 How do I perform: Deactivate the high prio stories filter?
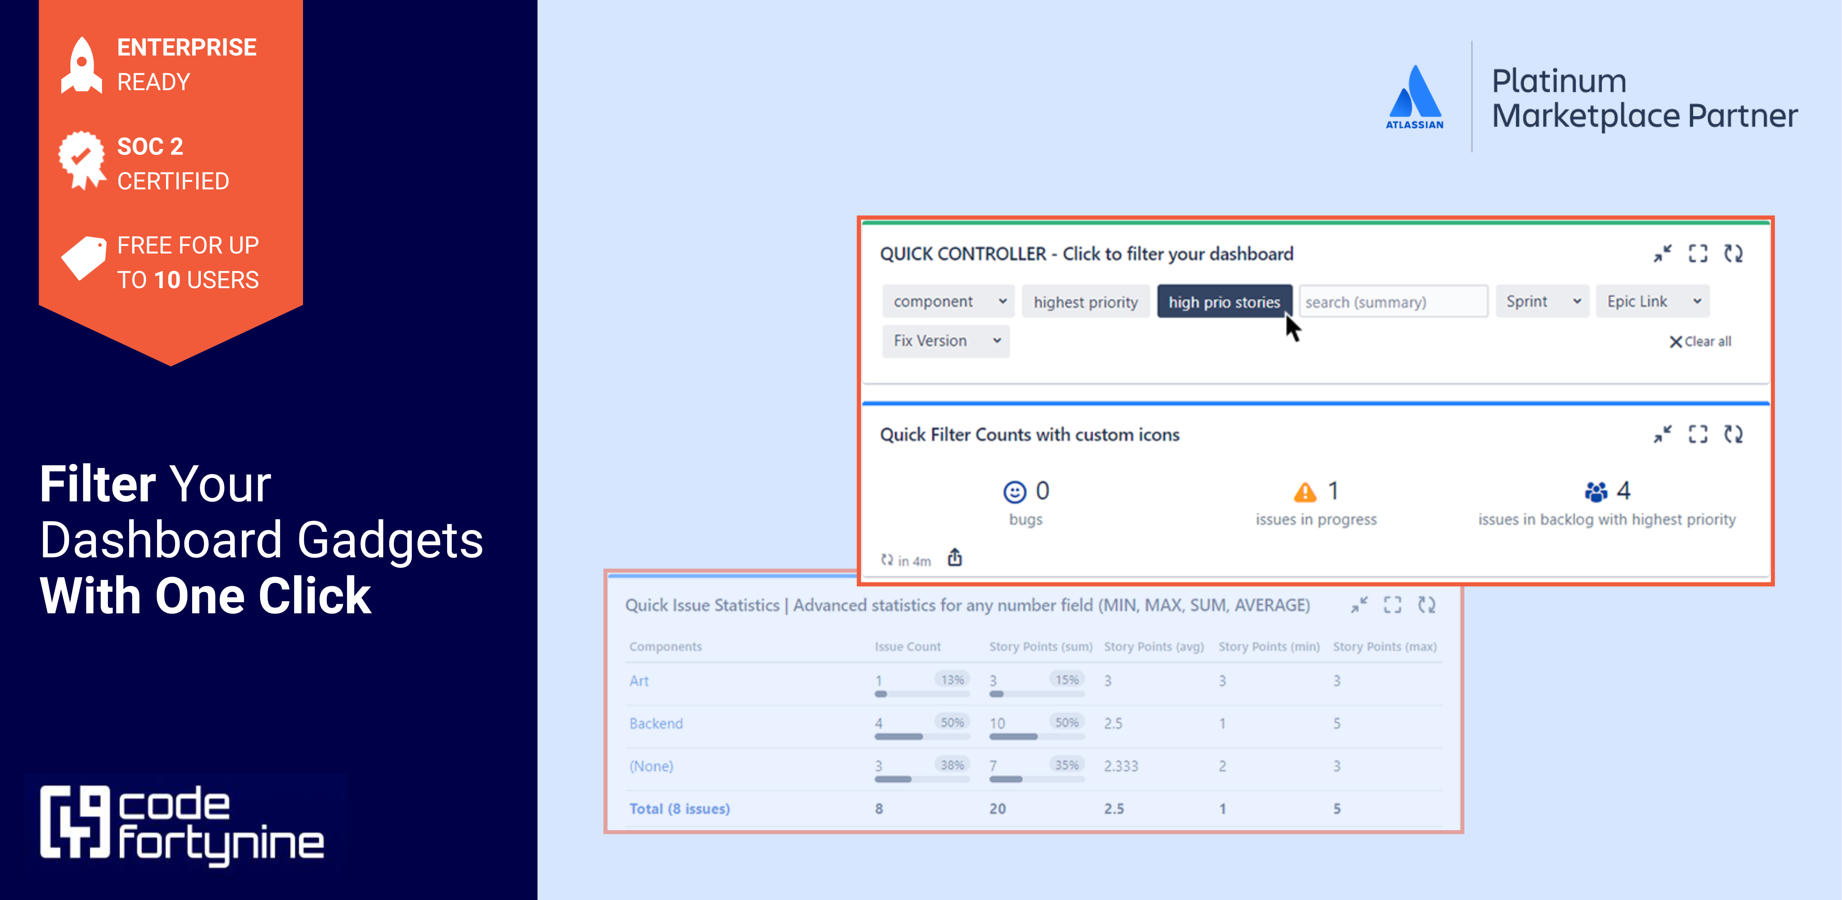(1224, 302)
